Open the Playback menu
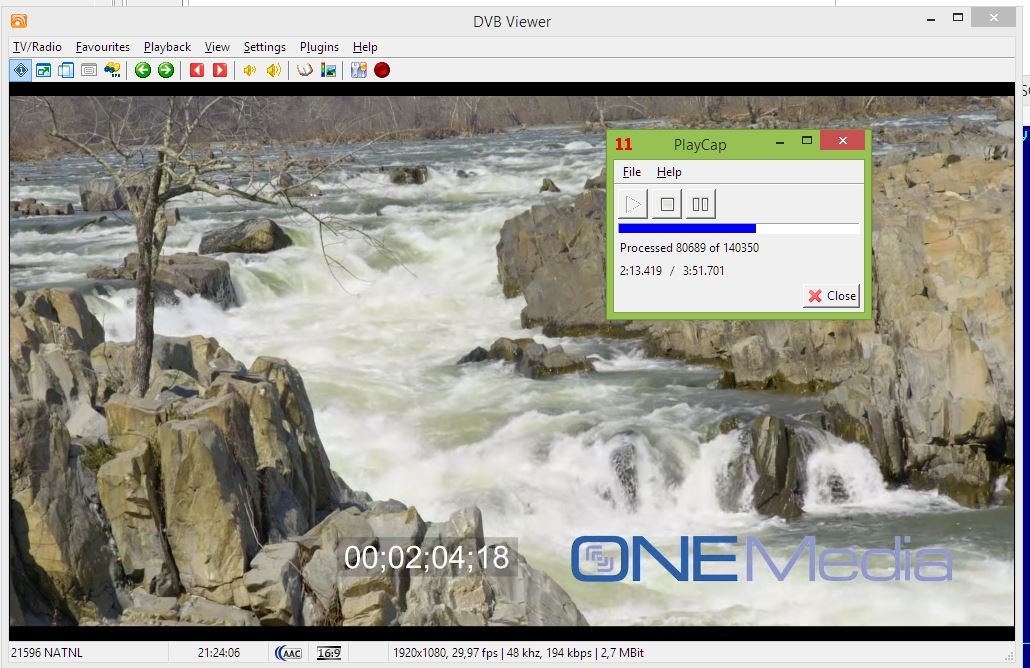 tap(167, 47)
